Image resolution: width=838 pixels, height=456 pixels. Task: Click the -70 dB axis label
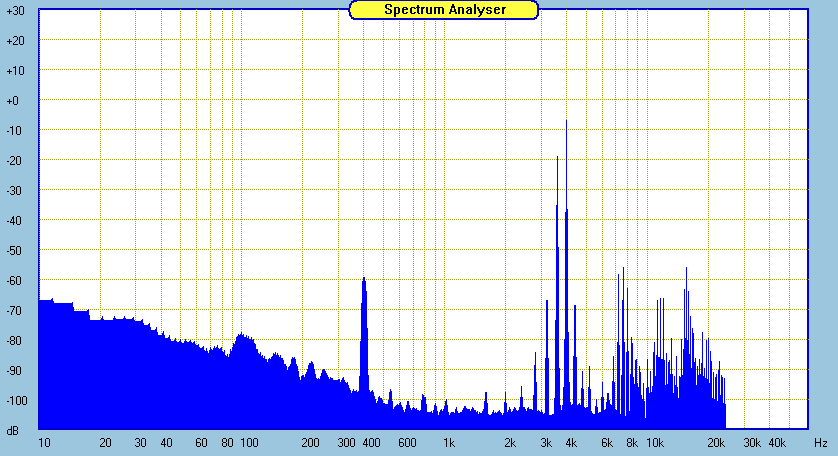(15, 310)
